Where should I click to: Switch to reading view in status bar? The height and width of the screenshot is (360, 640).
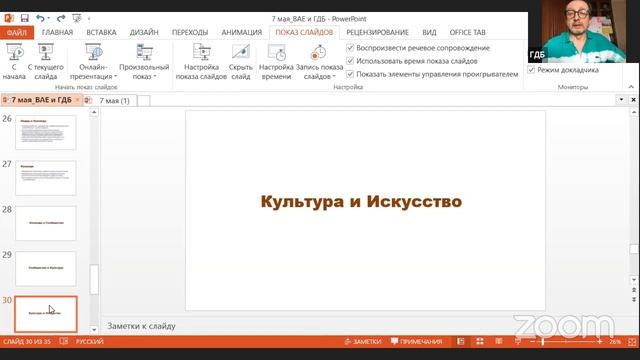point(499,341)
